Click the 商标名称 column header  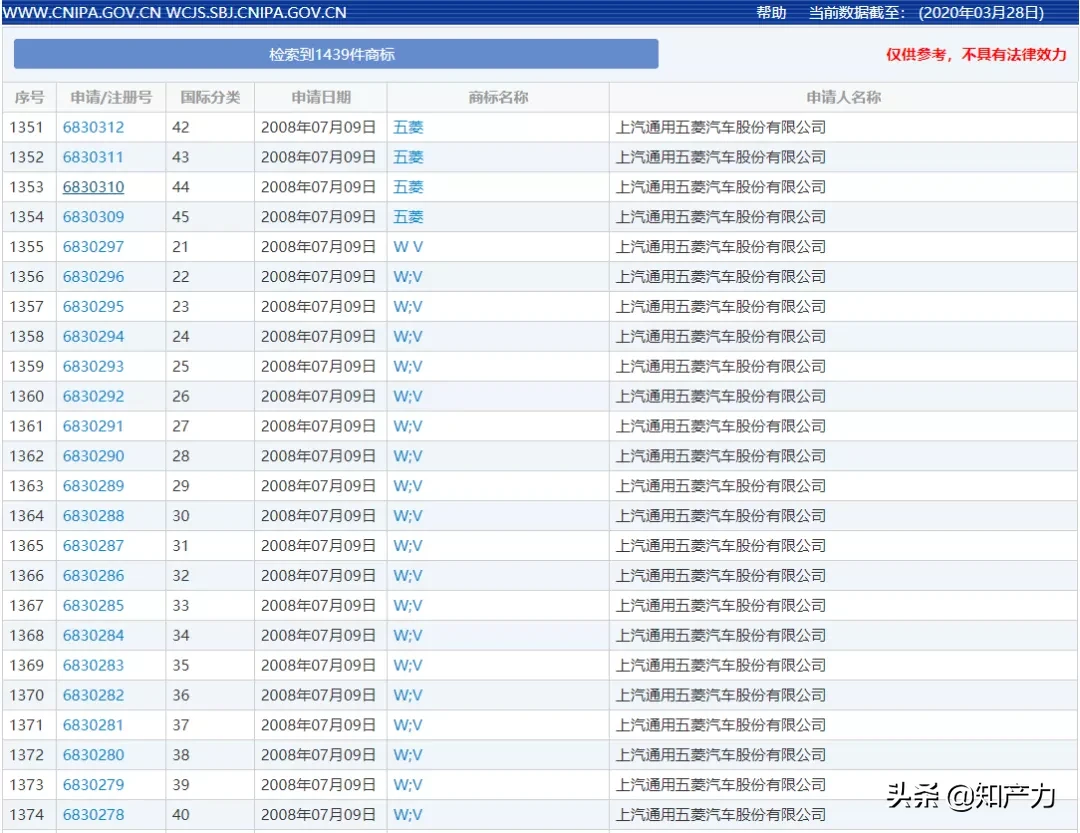(498, 97)
